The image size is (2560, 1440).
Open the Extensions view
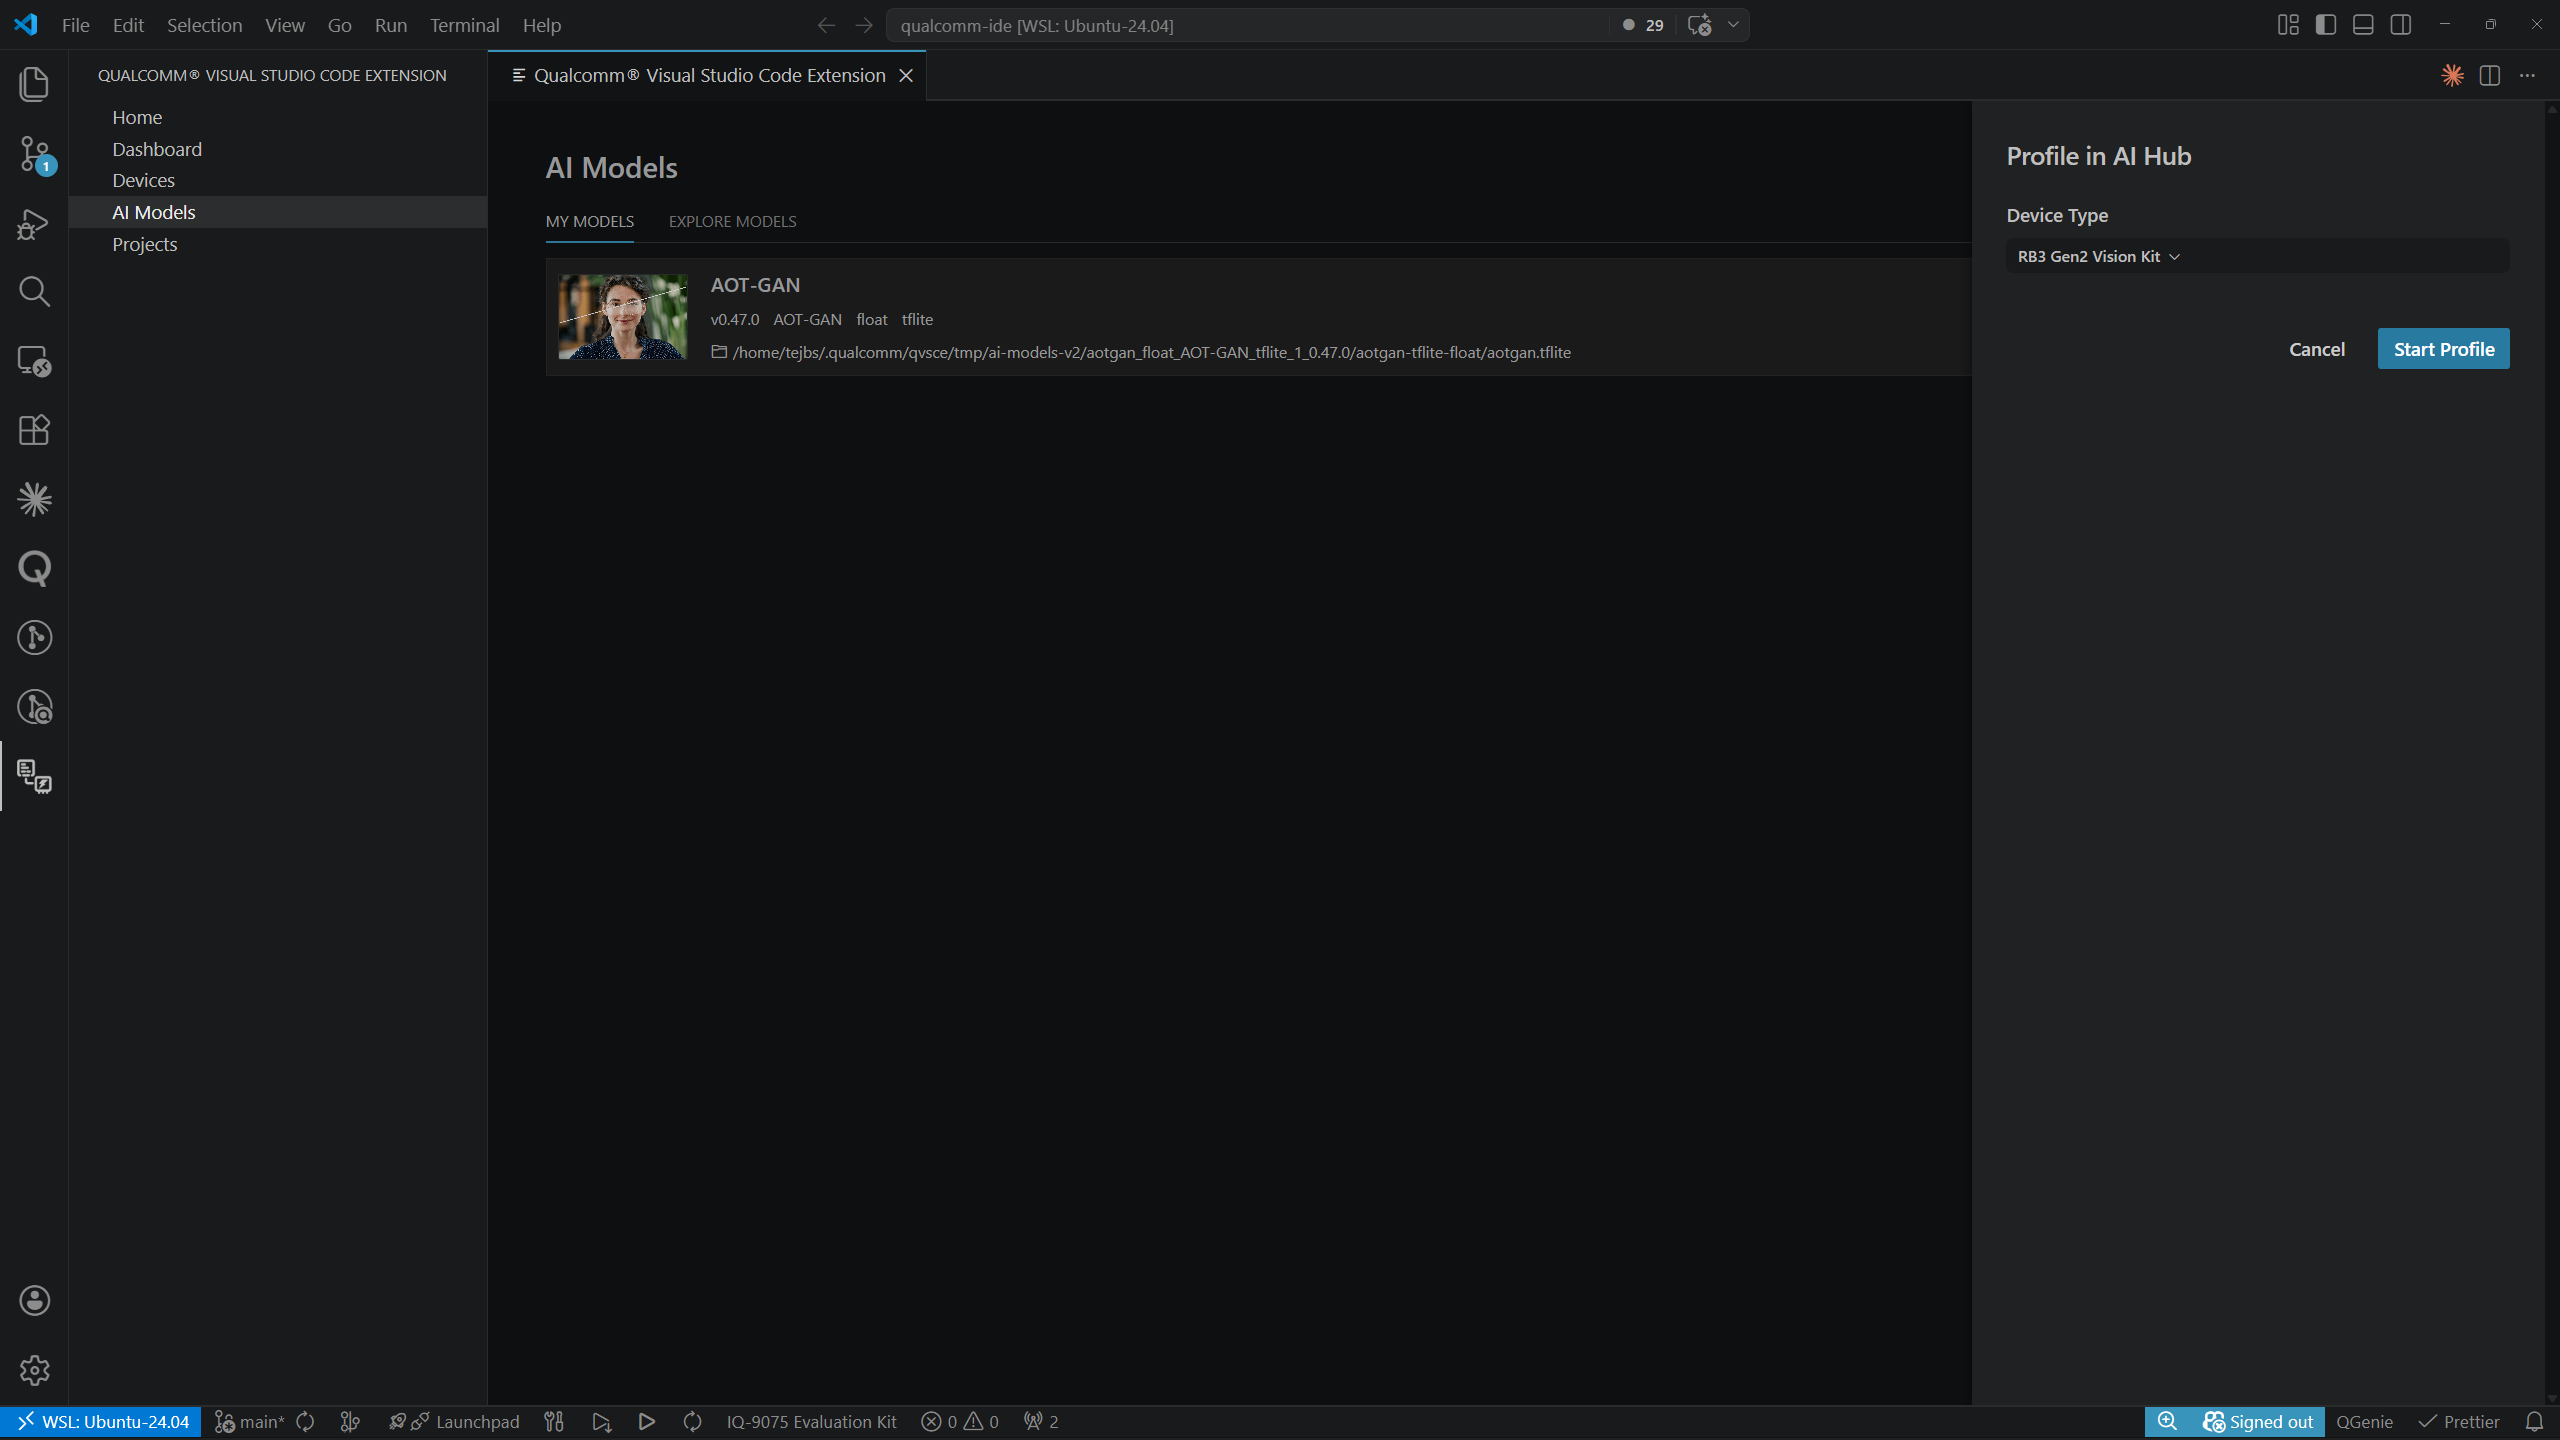point(34,430)
